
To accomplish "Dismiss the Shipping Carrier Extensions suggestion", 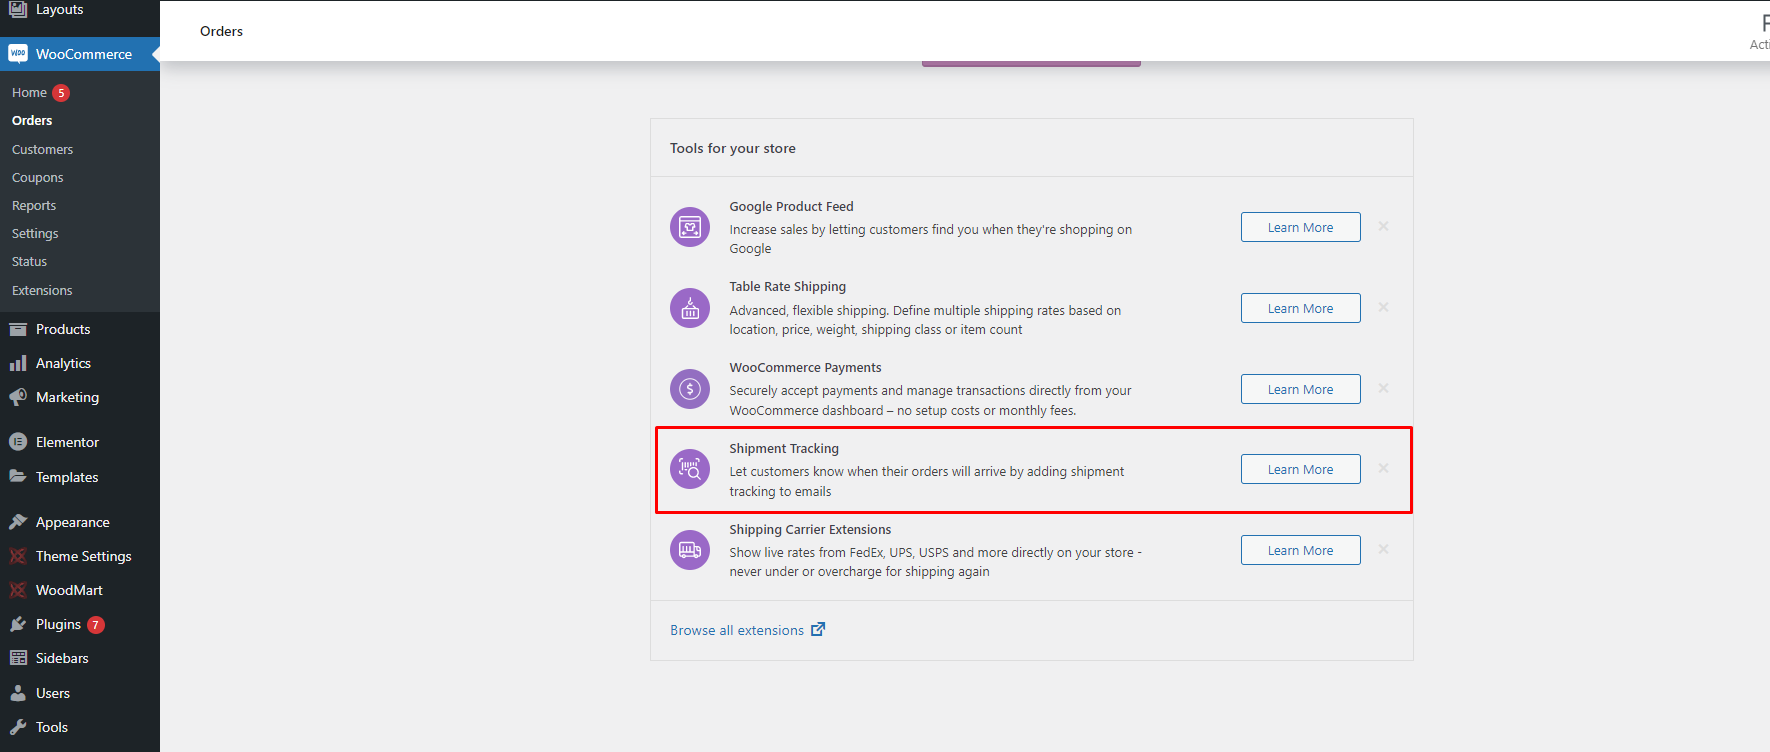I will coord(1383,549).
